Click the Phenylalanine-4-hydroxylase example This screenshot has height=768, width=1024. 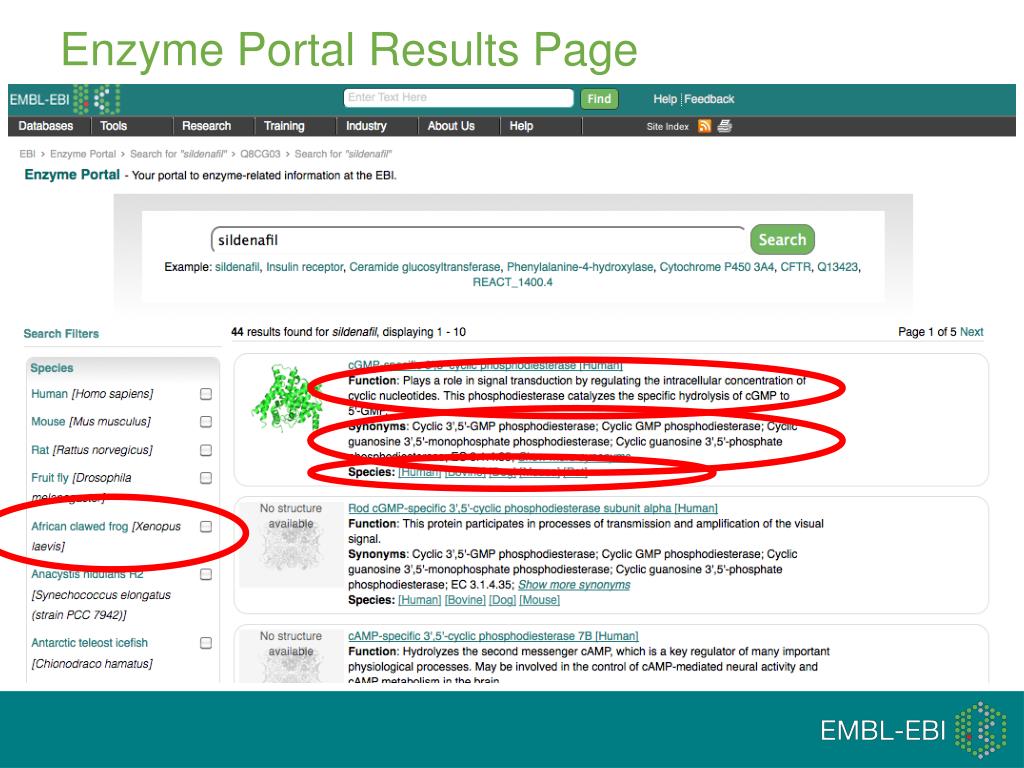click(580, 267)
